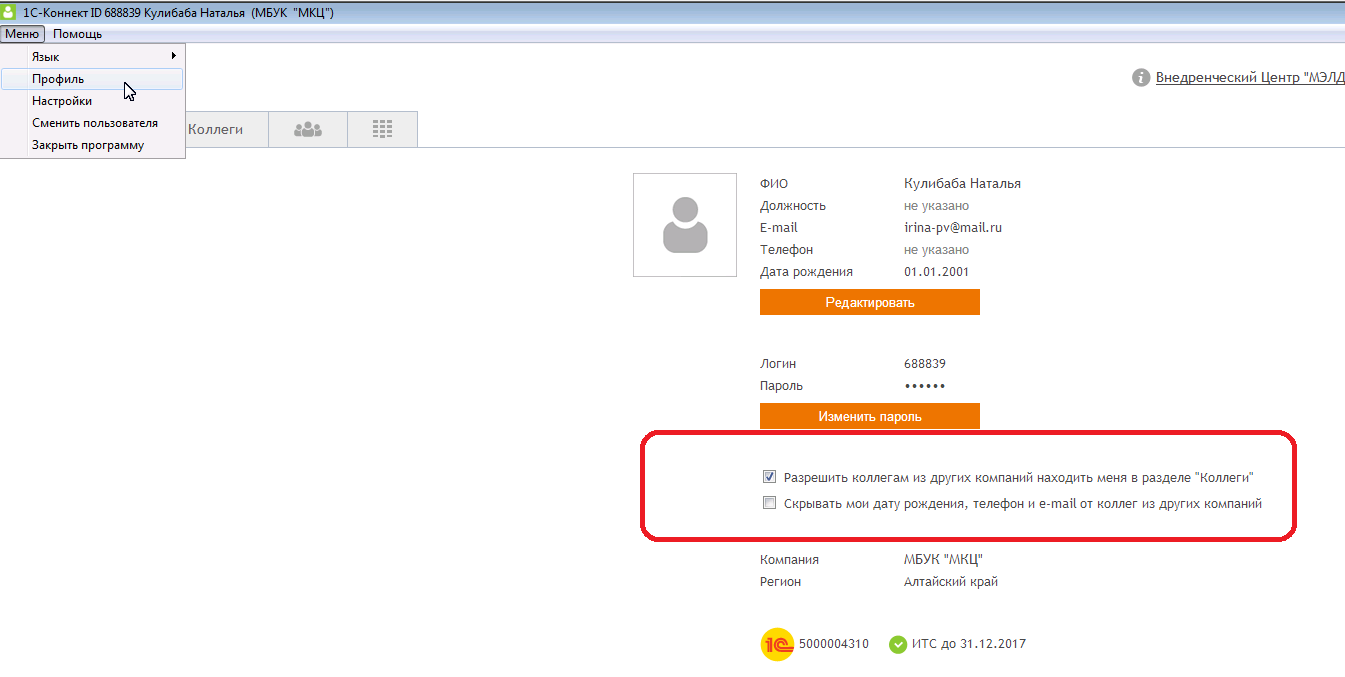
Task: Click the info icon near Внедренческий Центр
Action: (x=1141, y=77)
